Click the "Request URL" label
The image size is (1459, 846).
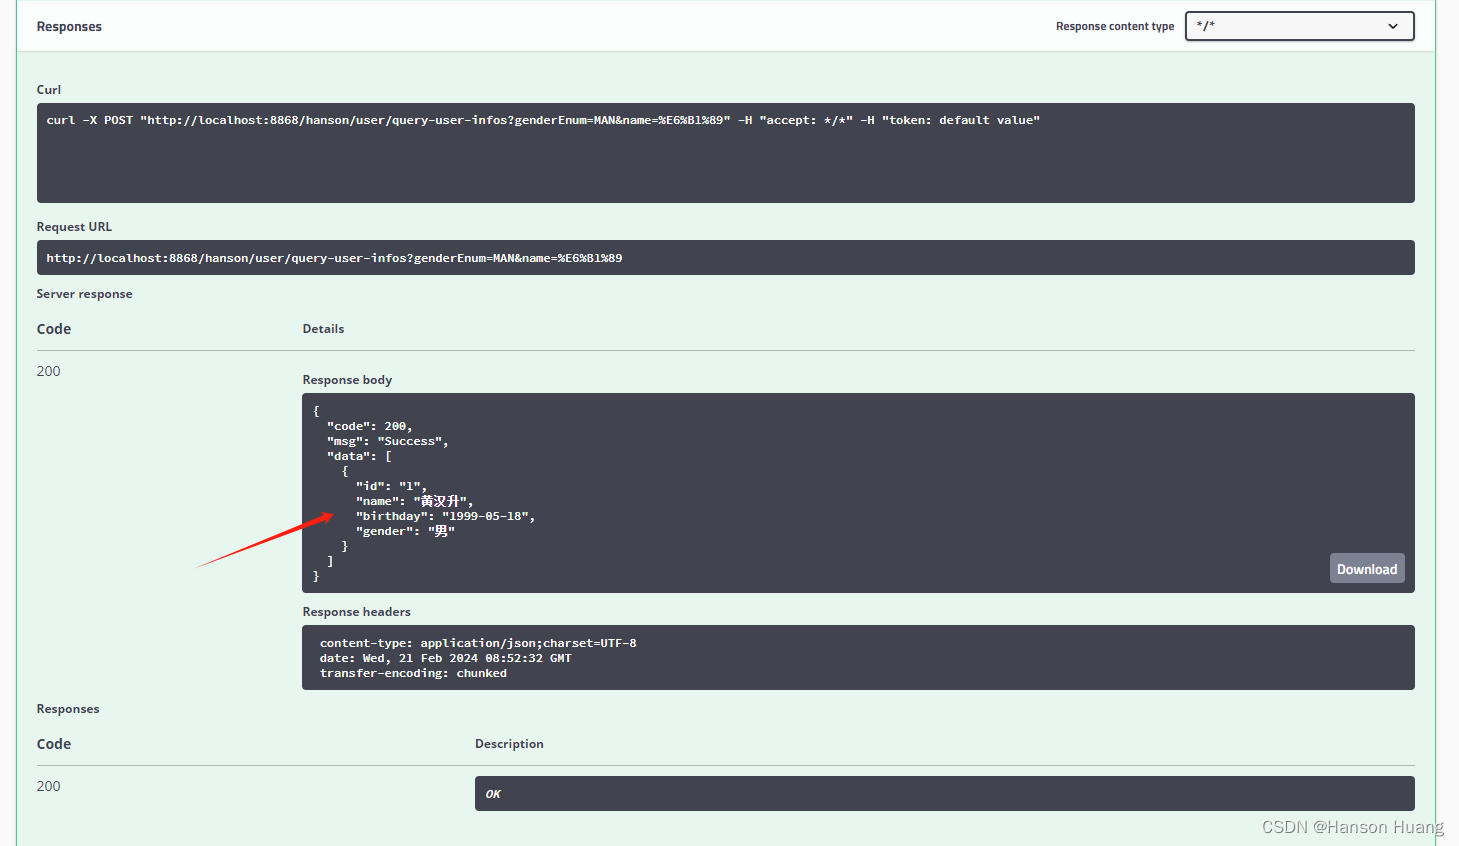click(74, 227)
